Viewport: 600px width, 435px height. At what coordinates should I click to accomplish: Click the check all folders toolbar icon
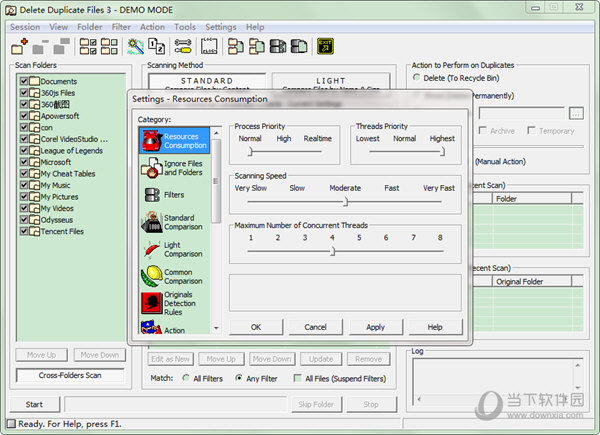(88, 46)
